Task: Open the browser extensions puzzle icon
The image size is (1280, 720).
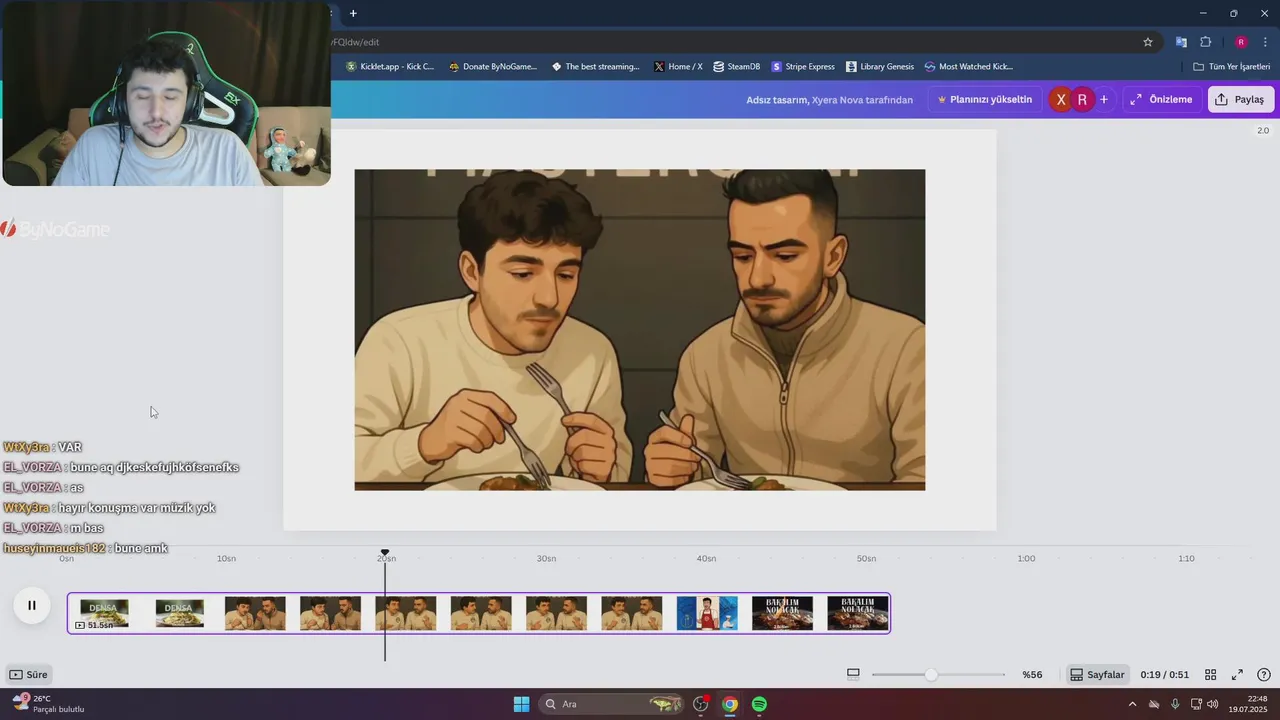Action: [1205, 42]
